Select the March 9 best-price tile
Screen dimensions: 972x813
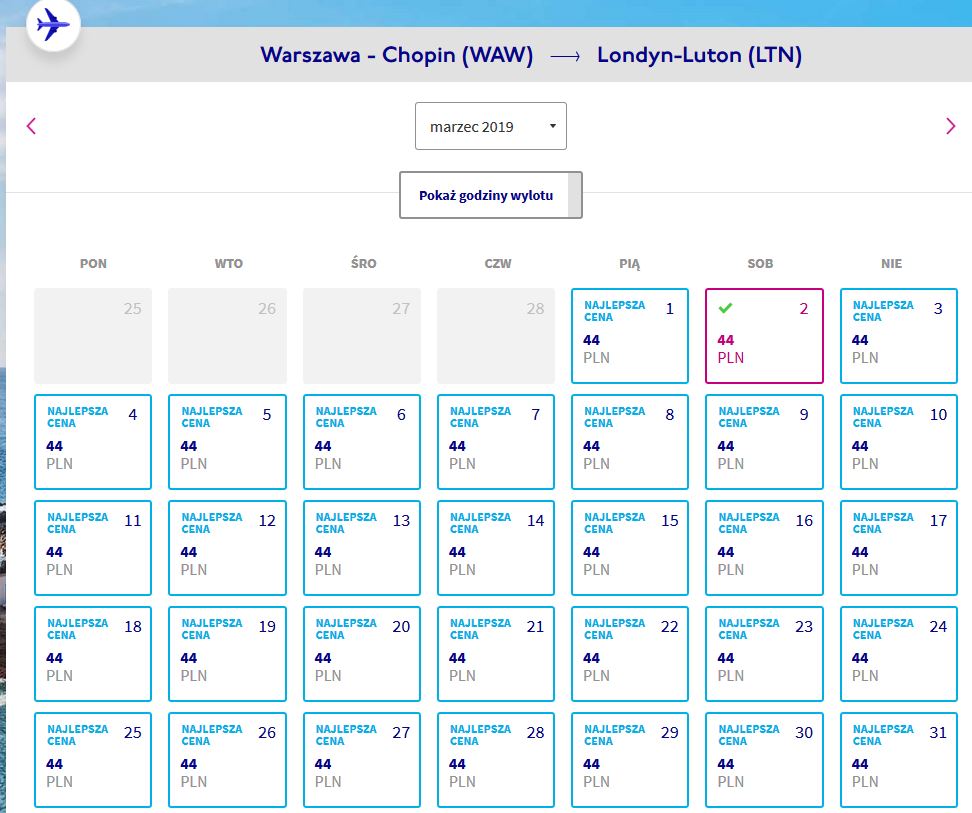tap(764, 442)
